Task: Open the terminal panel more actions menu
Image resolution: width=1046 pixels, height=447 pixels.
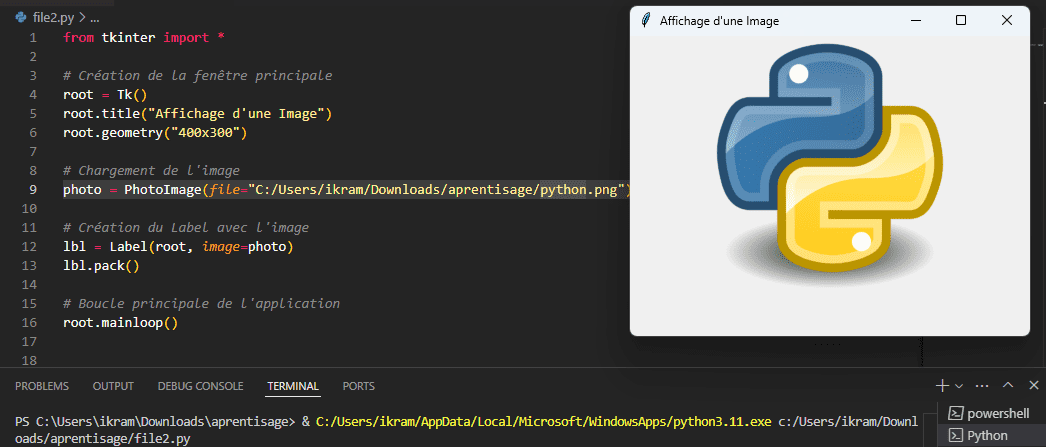Action: tap(982, 386)
